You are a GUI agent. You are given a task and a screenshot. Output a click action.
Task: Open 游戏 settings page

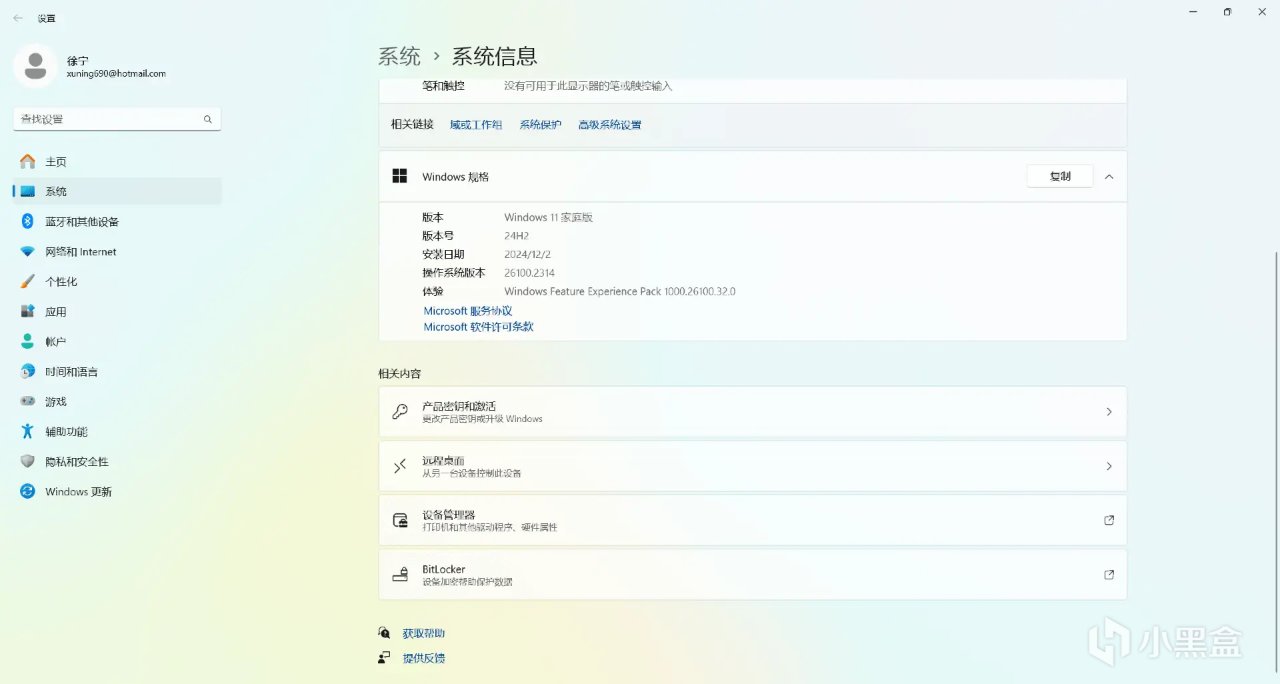pos(117,401)
